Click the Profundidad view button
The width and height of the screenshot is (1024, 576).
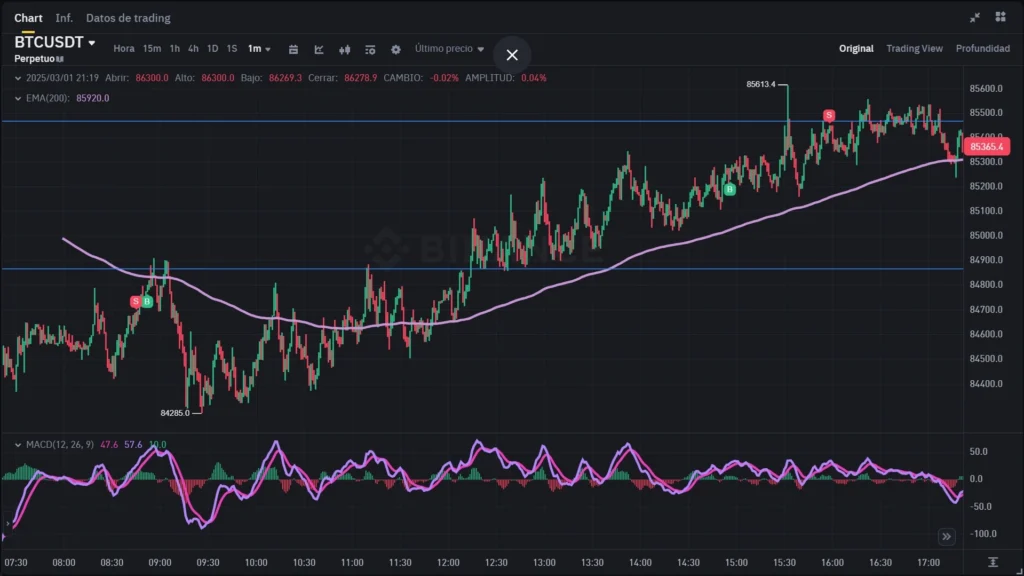[x=982, y=49]
